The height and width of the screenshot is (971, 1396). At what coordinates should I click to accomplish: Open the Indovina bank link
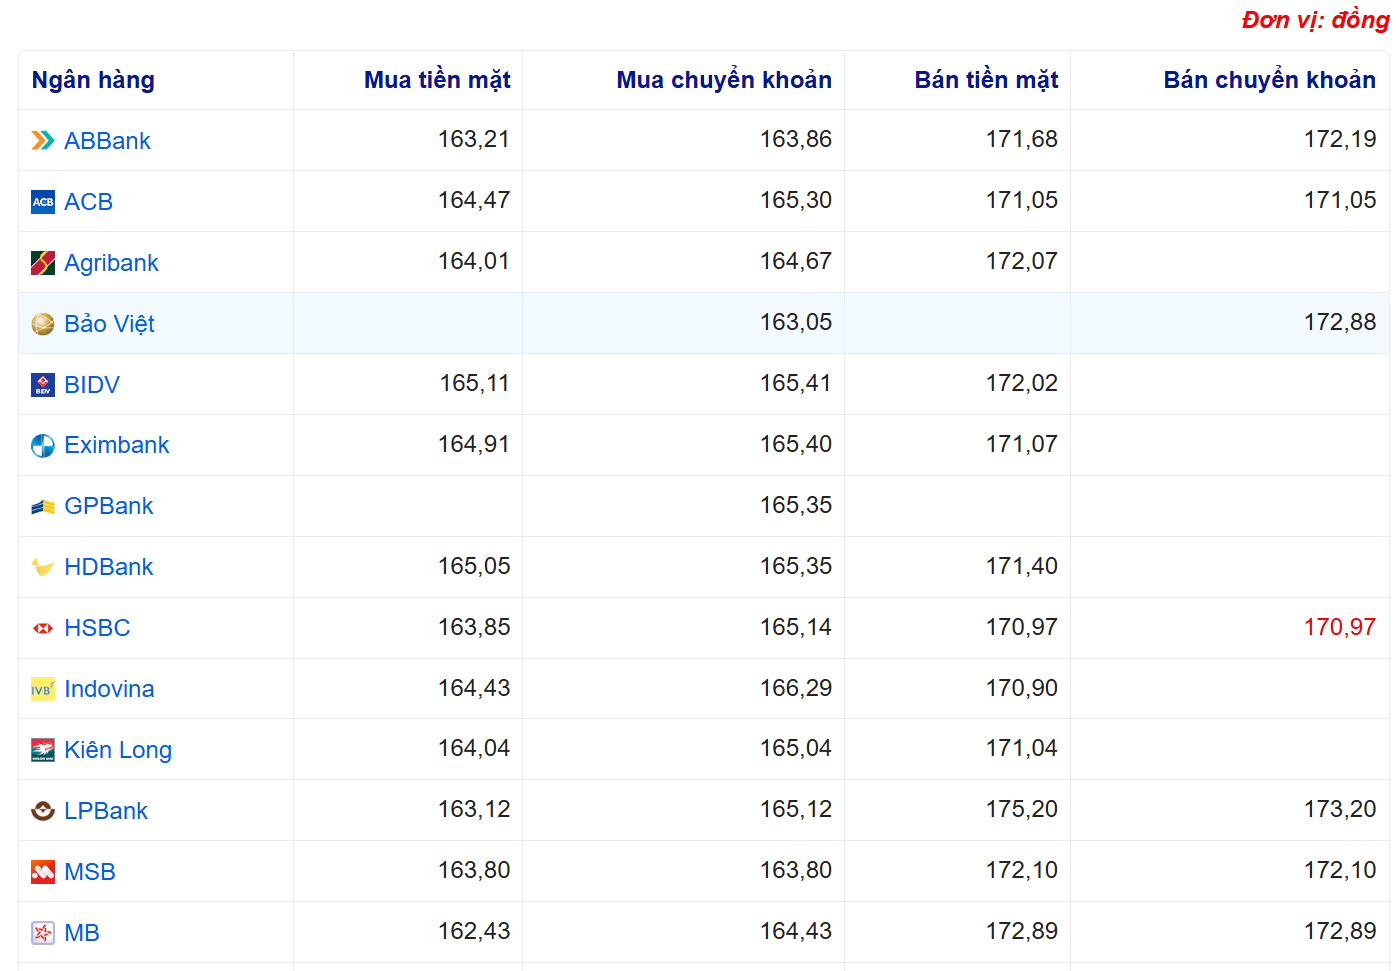109,689
